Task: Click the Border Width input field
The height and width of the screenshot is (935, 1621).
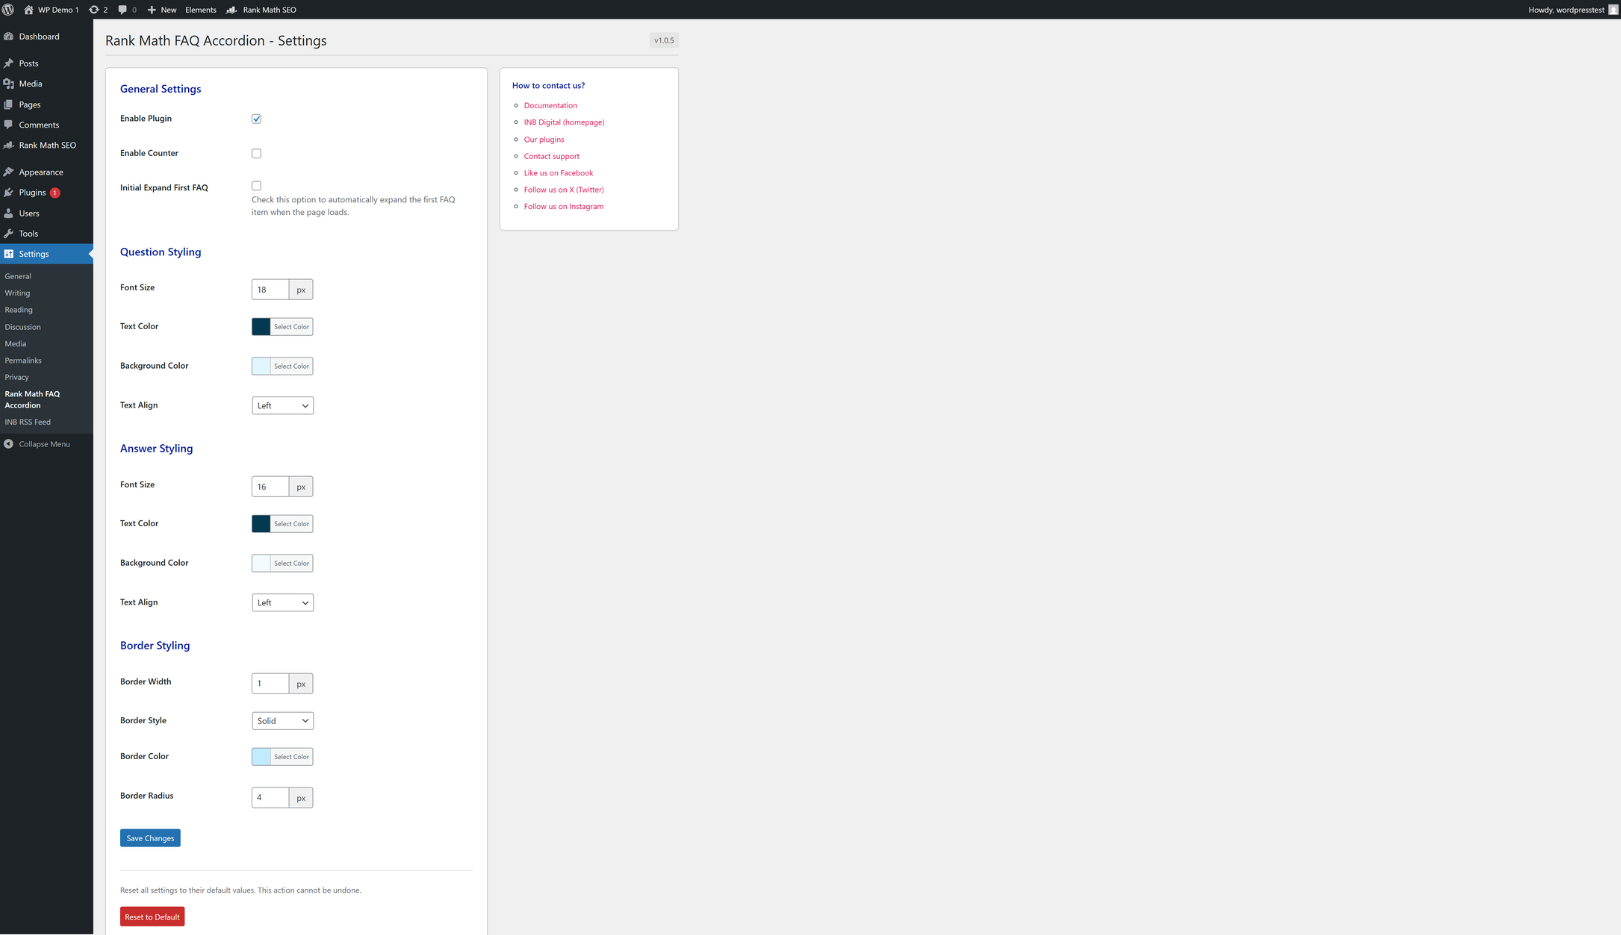Action: pos(270,684)
